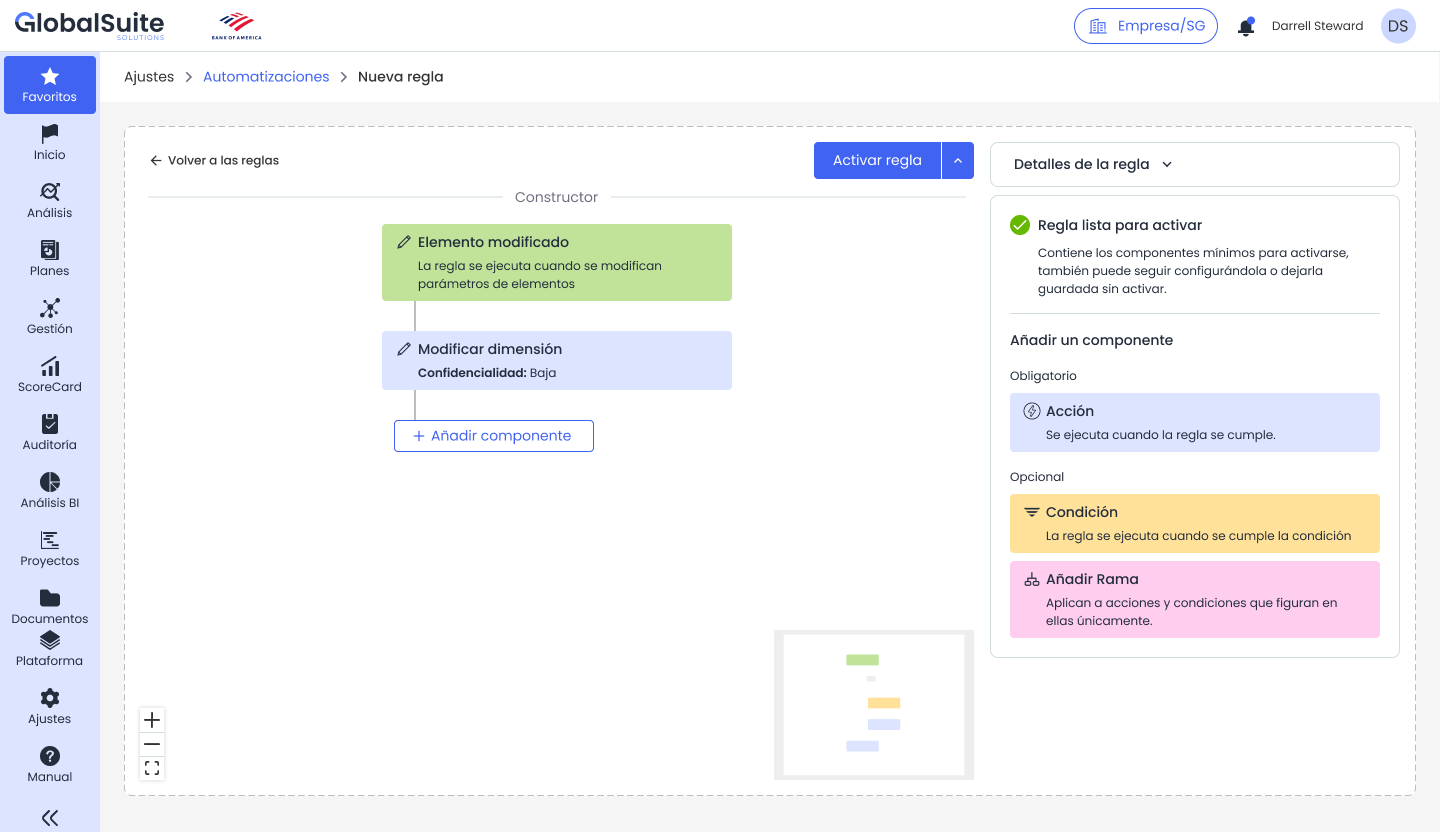The image size is (1440, 832).
Task: Select Modificar dimensión action block
Action: point(557,360)
